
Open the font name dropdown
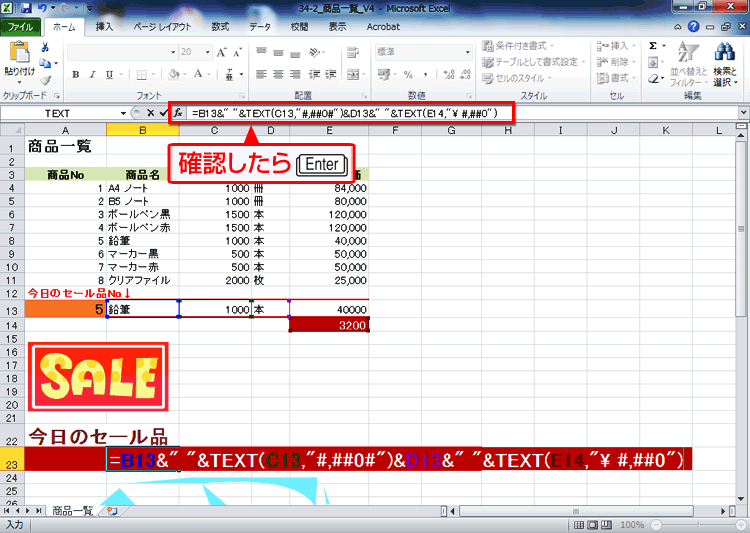pyautogui.click(x=173, y=52)
